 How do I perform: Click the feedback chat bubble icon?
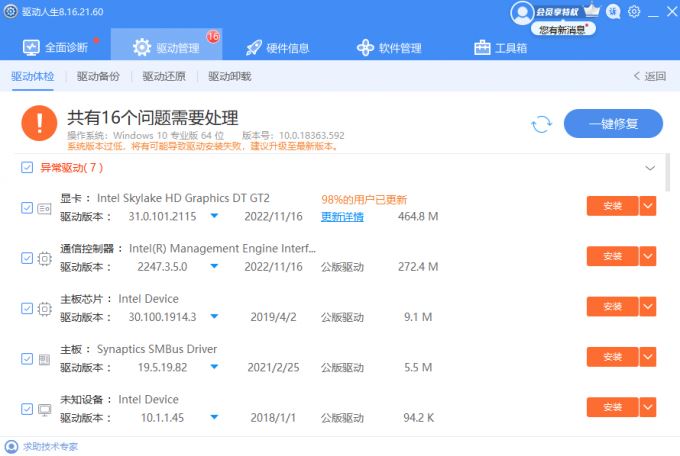[x=613, y=12]
